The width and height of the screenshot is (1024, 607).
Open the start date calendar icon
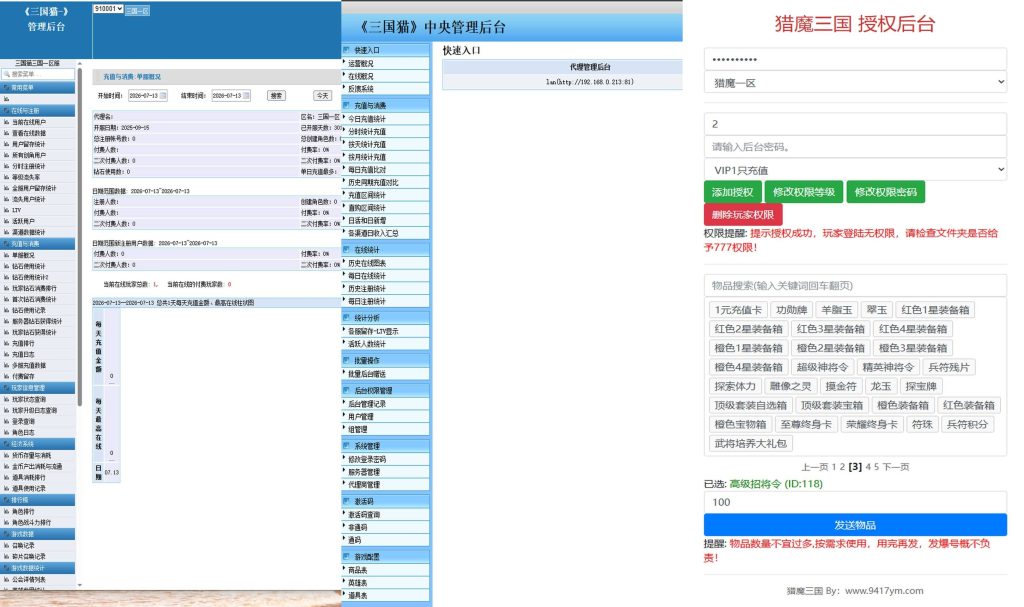tap(163, 95)
